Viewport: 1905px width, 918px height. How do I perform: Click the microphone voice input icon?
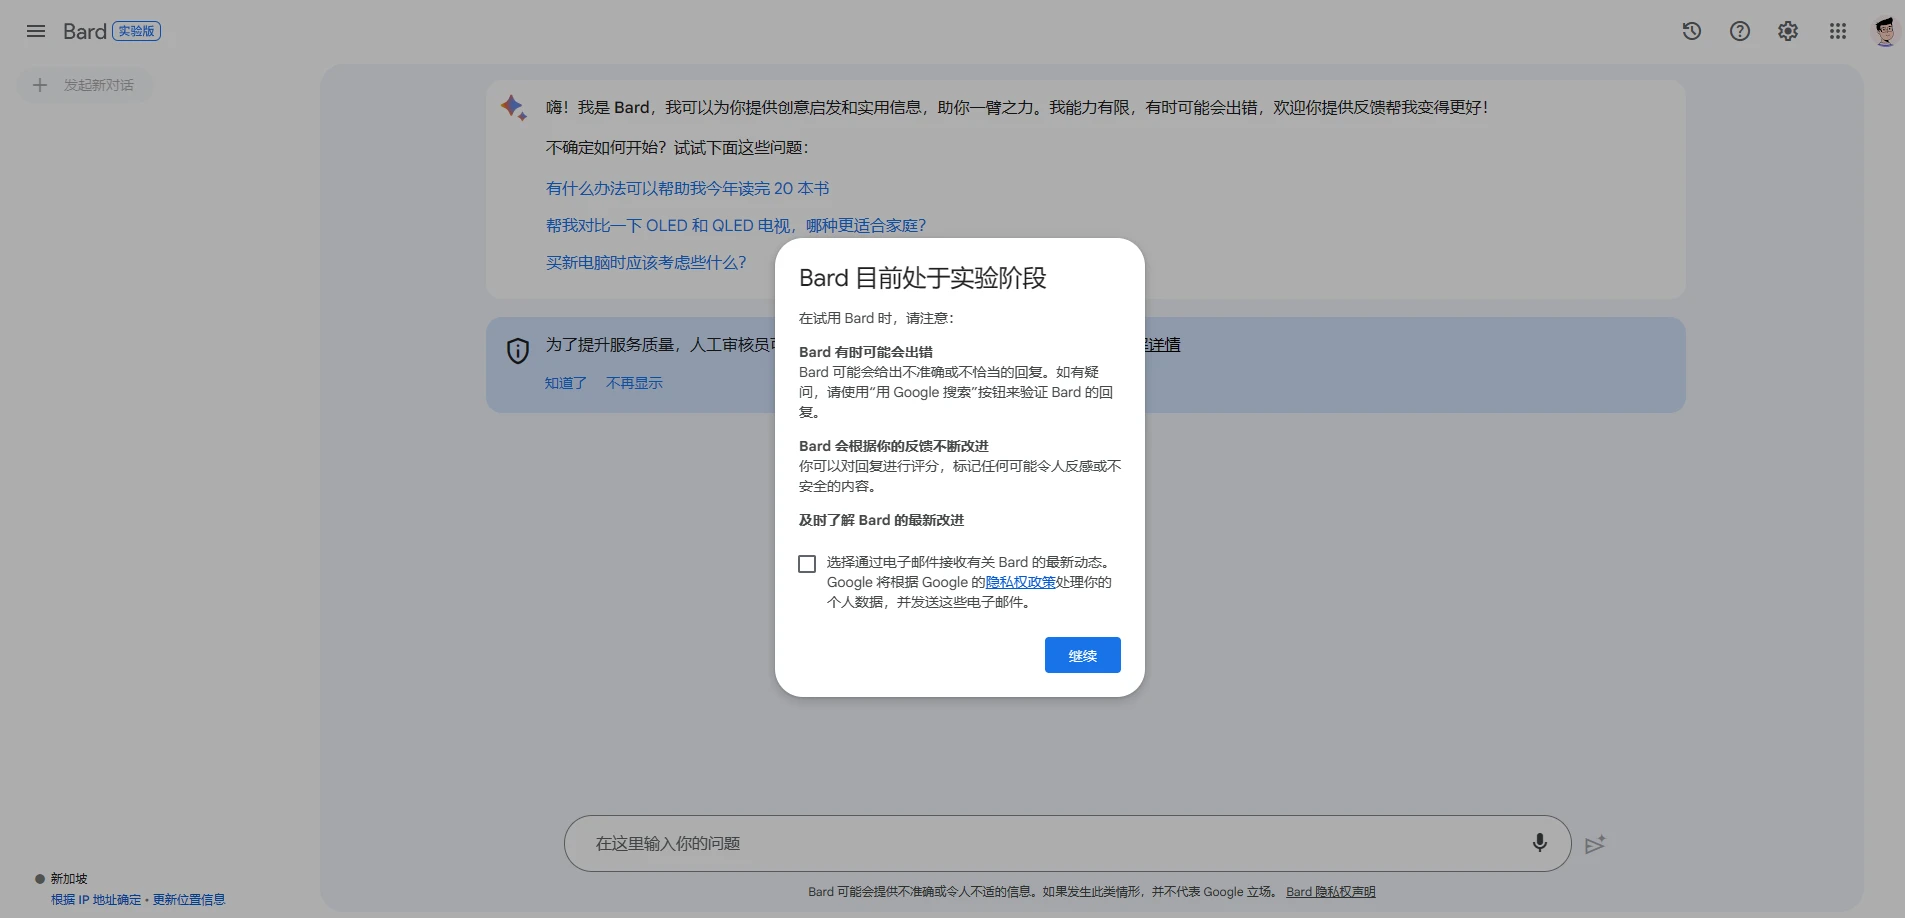point(1539,843)
